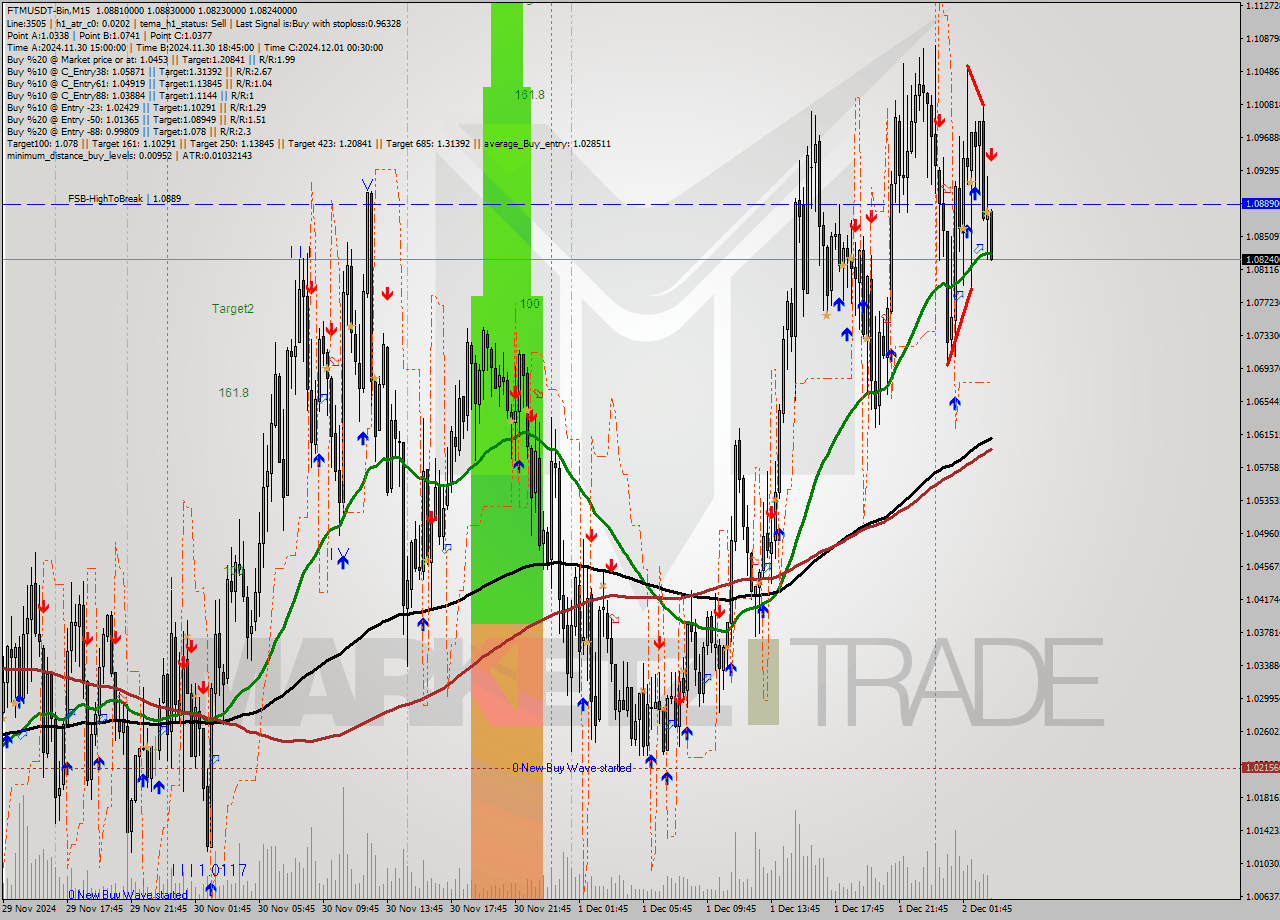Click the '29 Nov 21:45' time axis label

pos(159,909)
